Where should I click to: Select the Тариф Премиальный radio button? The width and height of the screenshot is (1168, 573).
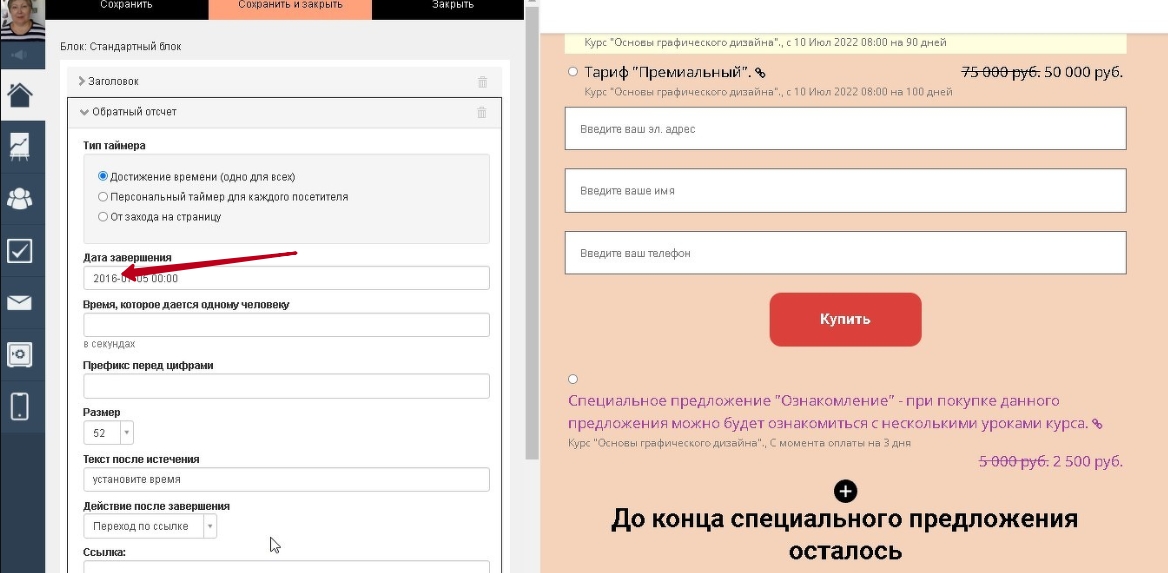pos(572,72)
